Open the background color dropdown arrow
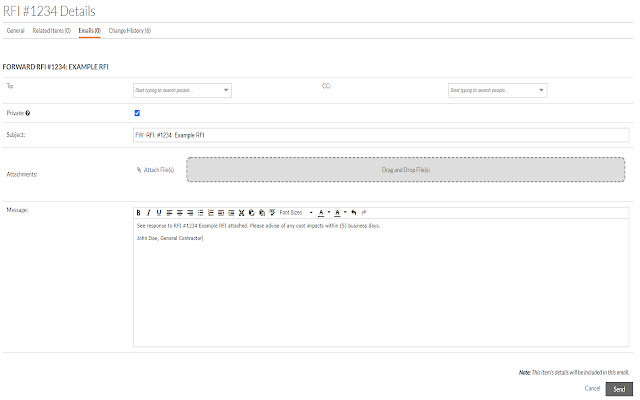 click(x=345, y=212)
